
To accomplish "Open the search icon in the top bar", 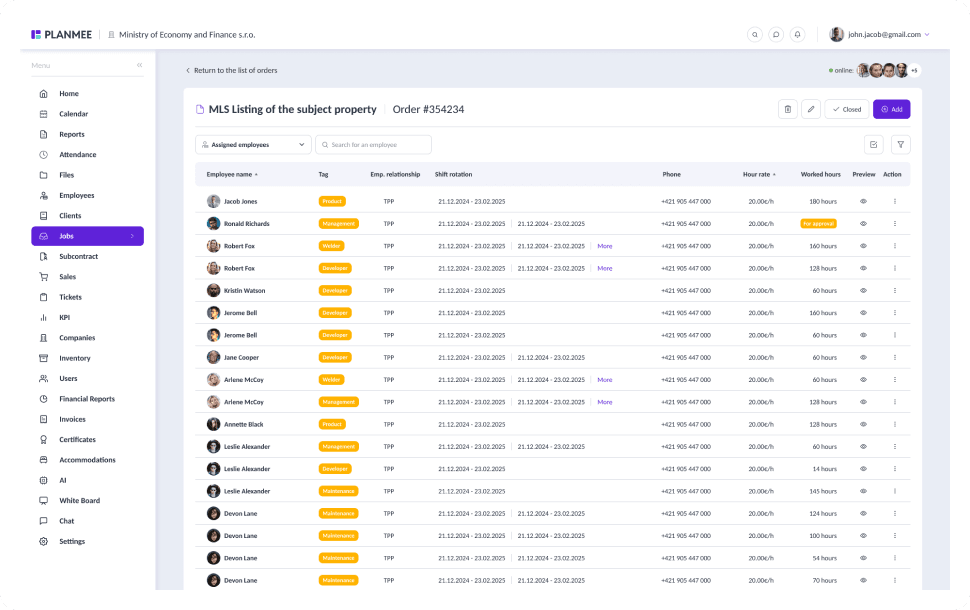I will (x=755, y=35).
